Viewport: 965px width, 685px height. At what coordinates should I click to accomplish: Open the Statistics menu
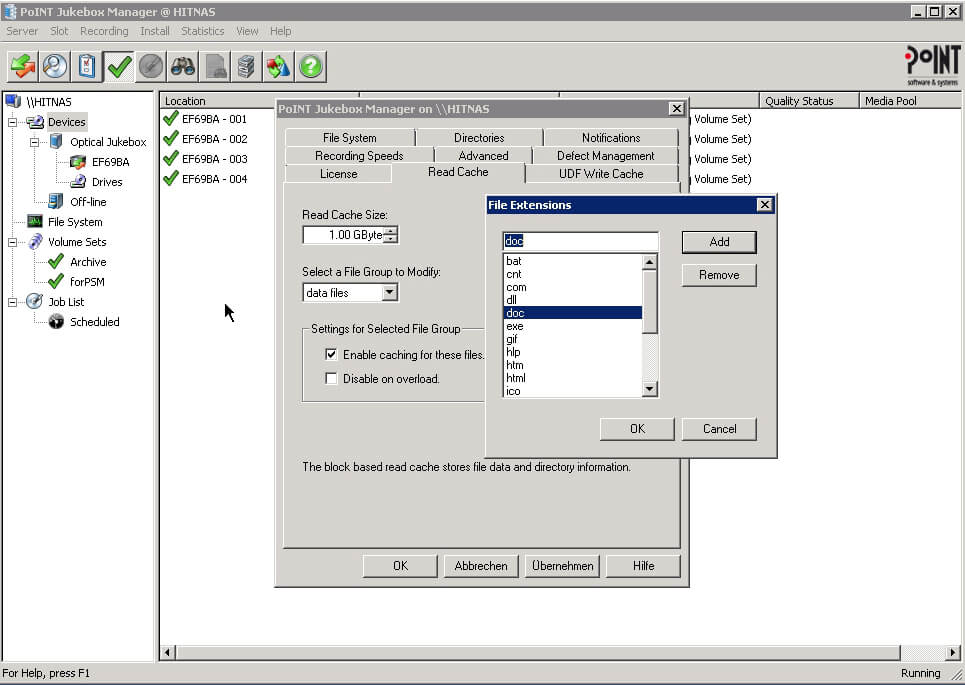(x=202, y=31)
